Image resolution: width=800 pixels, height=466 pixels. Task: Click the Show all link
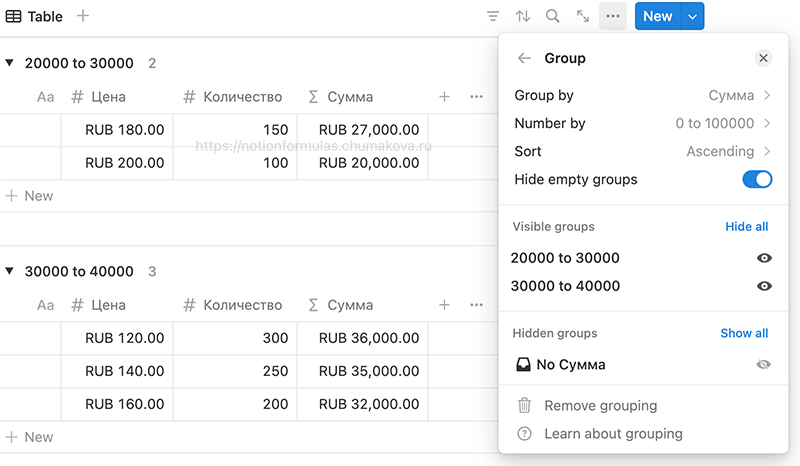click(744, 333)
